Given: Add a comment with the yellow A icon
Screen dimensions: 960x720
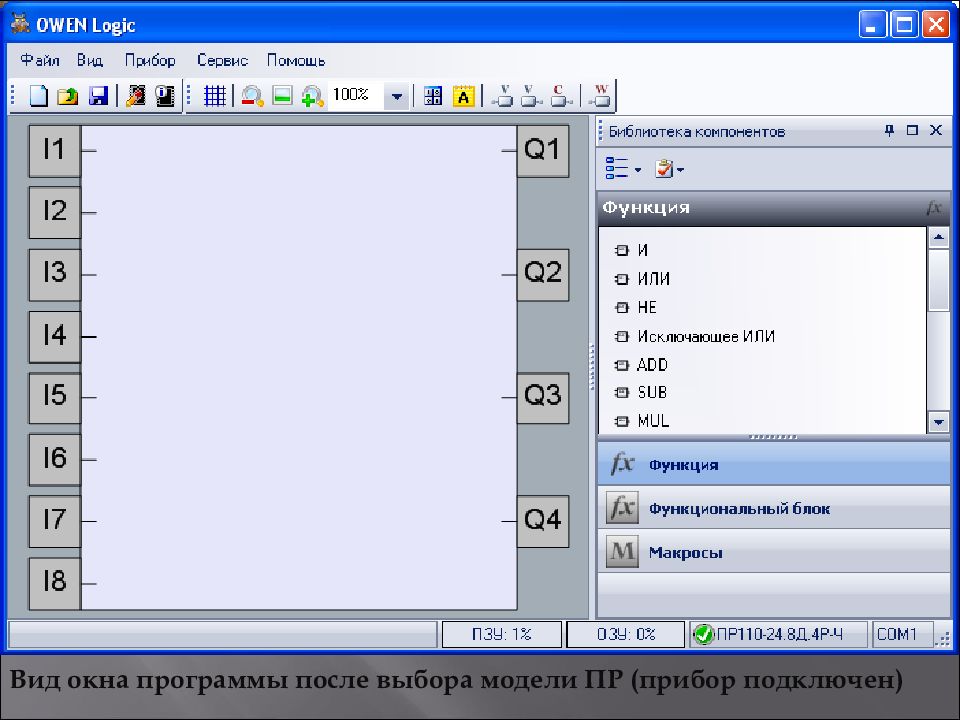Looking at the screenshot, I should (463, 96).
